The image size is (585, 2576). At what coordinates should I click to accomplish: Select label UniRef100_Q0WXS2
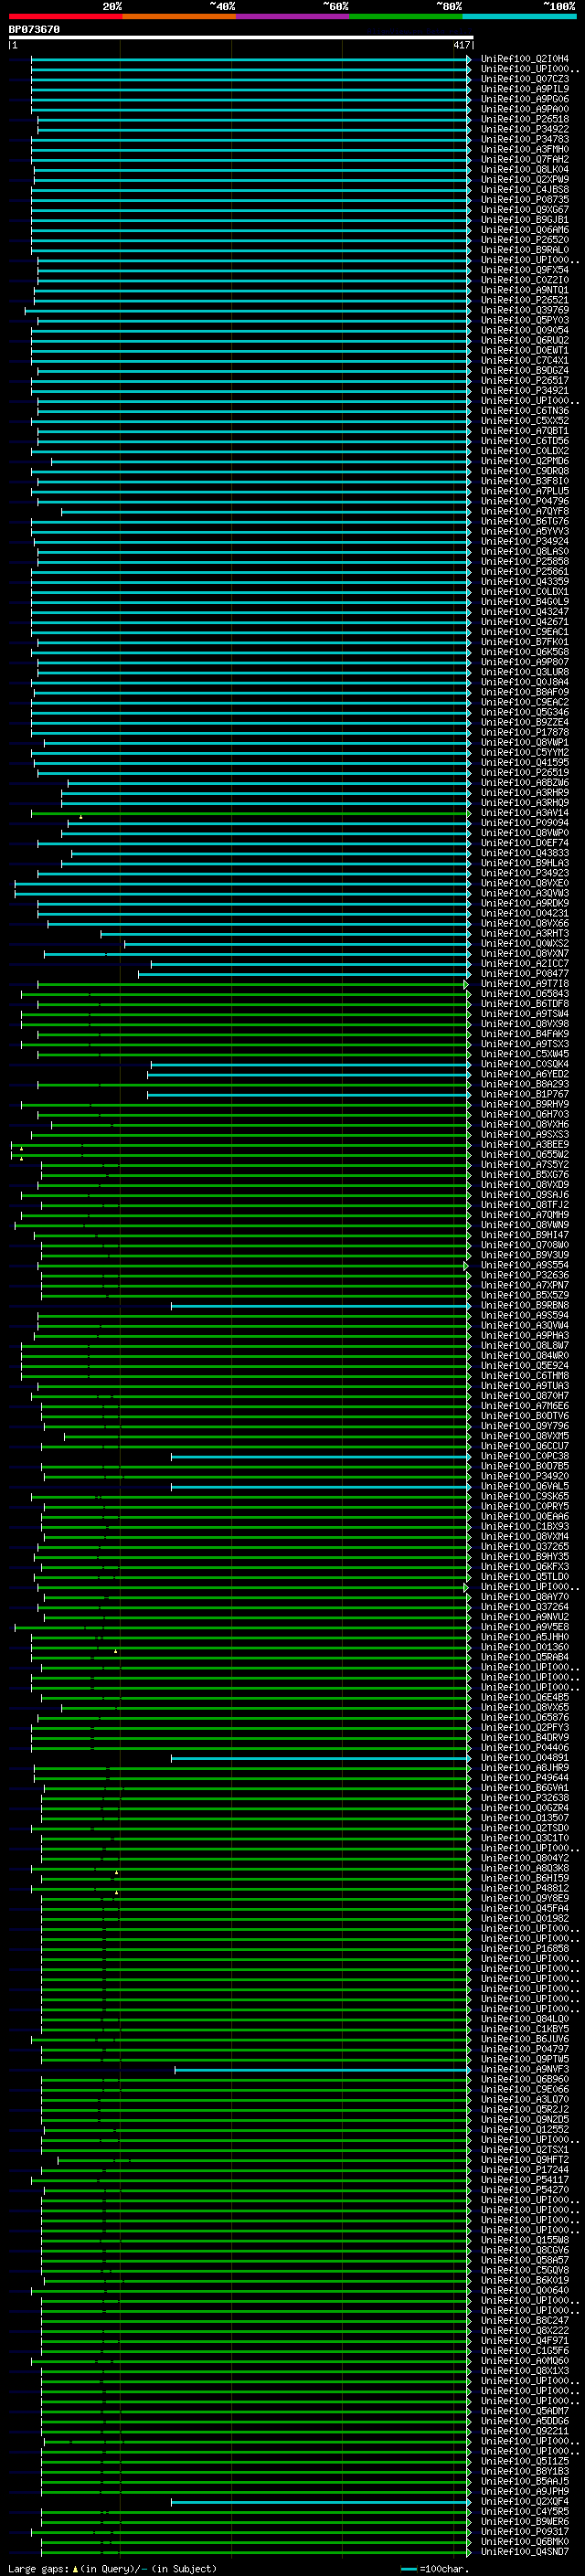tap(524, 943)
